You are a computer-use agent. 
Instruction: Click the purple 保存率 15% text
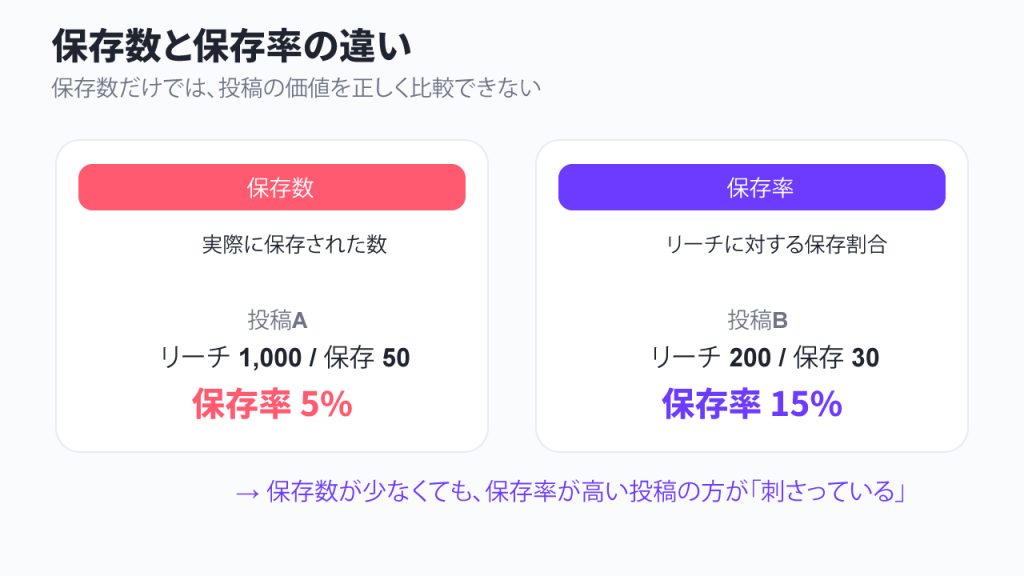(x=752, y=404)
